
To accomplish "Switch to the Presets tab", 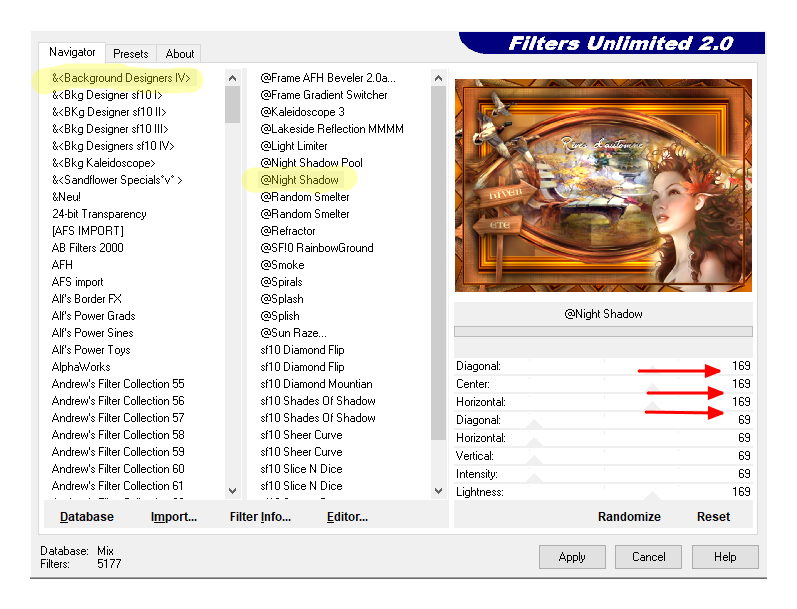I will 131,54.
